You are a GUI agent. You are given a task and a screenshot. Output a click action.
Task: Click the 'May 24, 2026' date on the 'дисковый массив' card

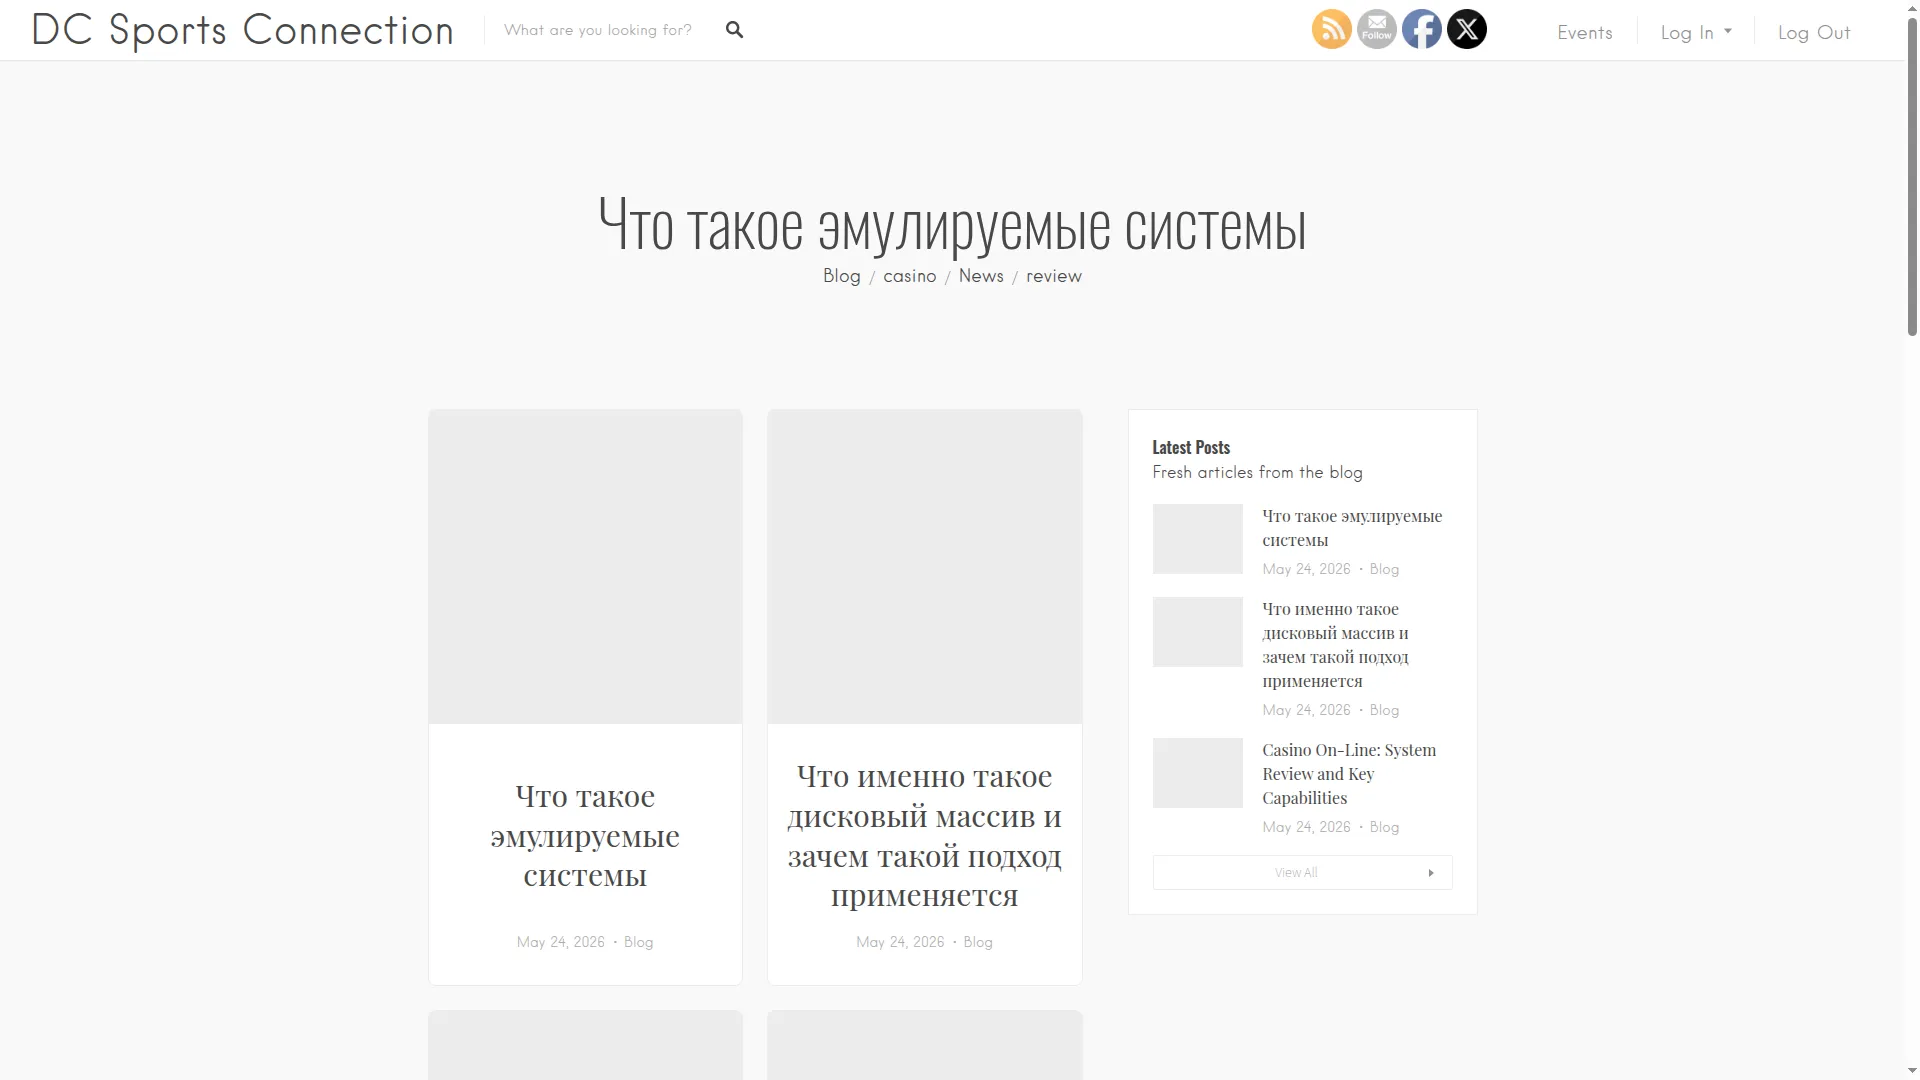[x=900, y=942]
